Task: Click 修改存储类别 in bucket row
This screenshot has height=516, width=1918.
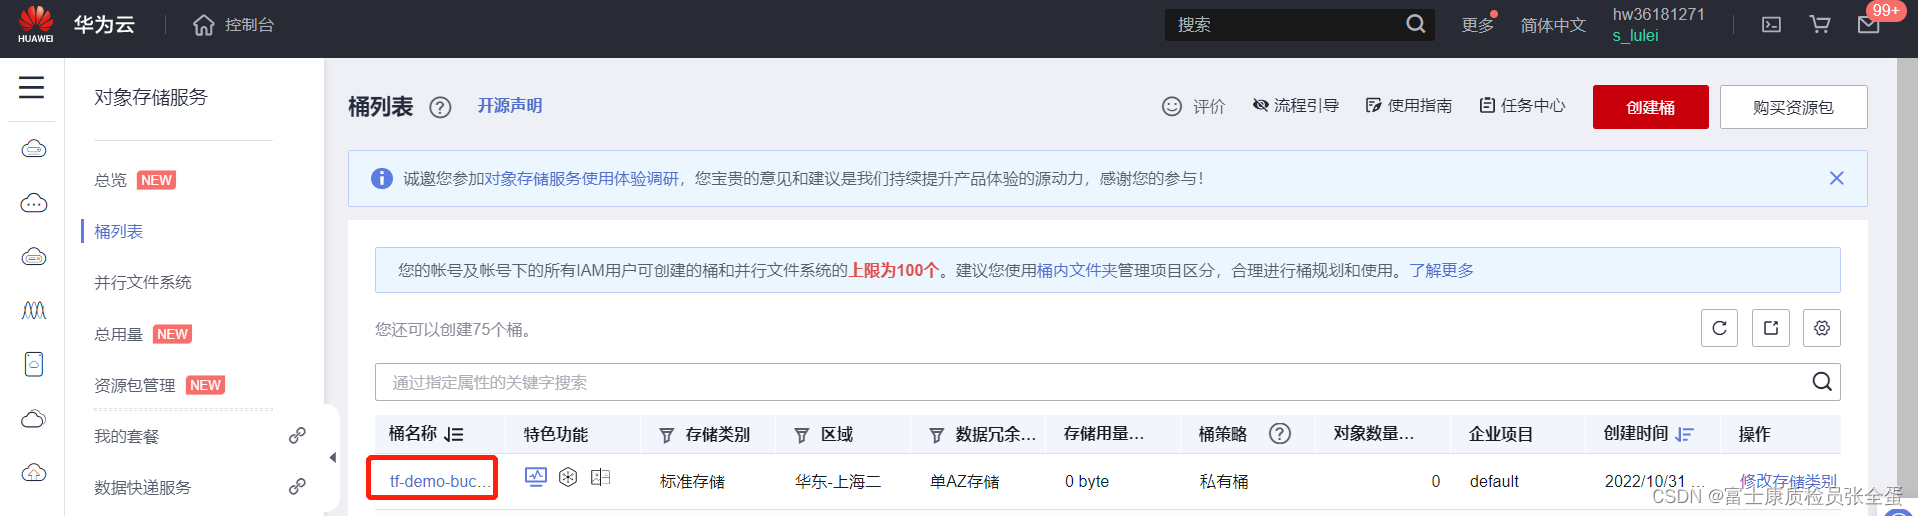Action: click(1788, 481)
